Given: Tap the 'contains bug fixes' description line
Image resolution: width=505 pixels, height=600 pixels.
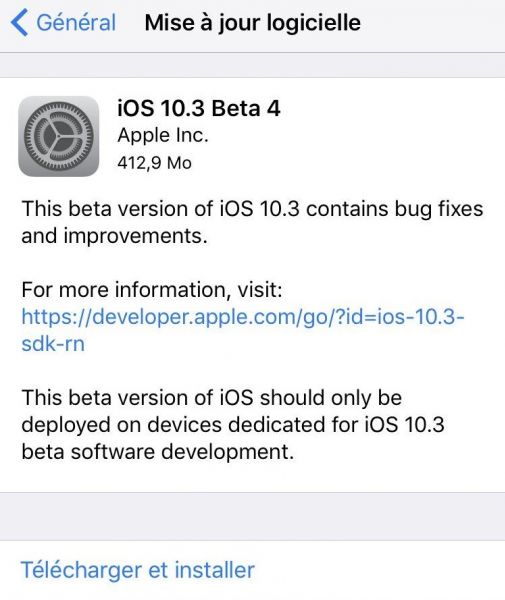Looking at the screenshot, I should [x=252, y=209].
